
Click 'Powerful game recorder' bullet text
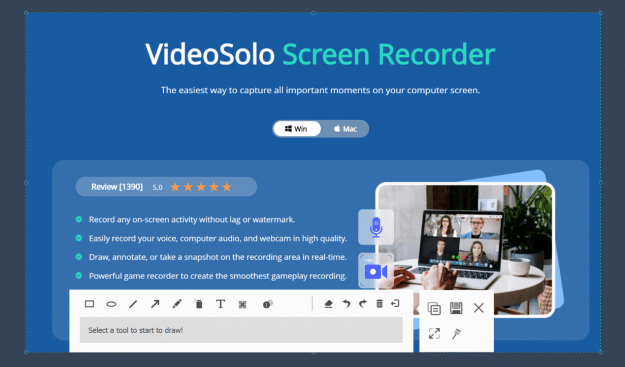click(218, 276)
